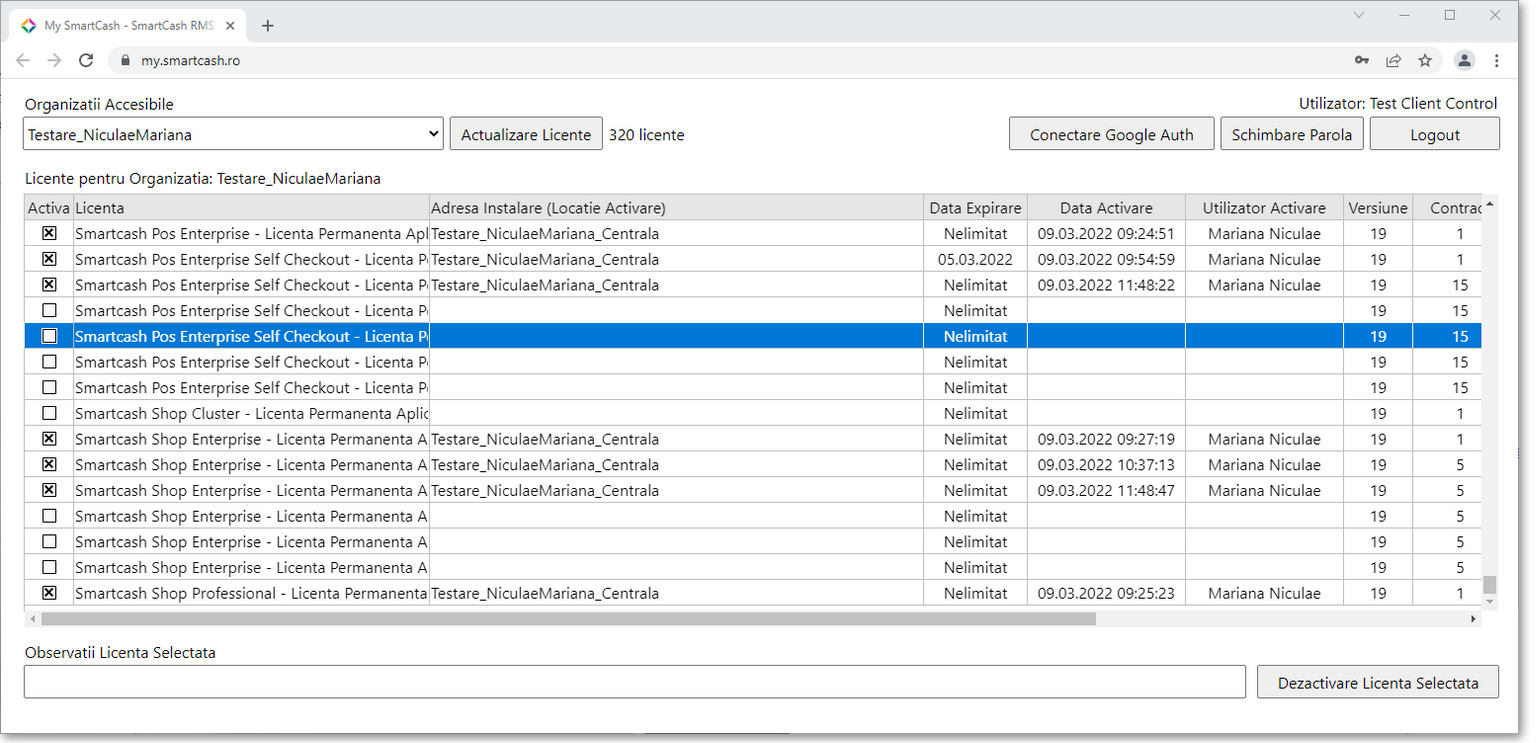Click Licente pentru Organizatia heading text
The image size is (1537, 743).
click(x=203, y=179)
